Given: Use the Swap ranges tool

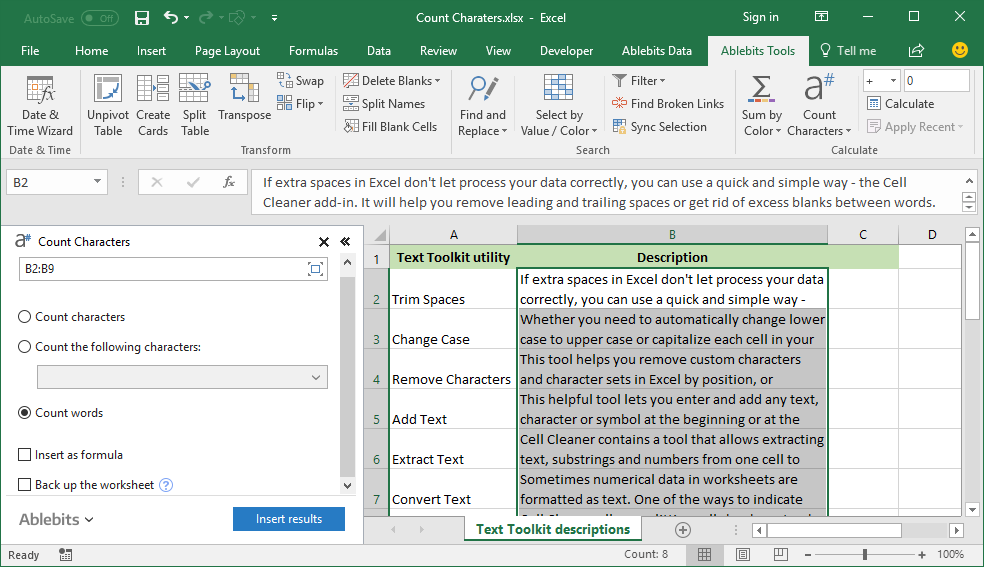Looking at the screenshot, I should (300, 80).
